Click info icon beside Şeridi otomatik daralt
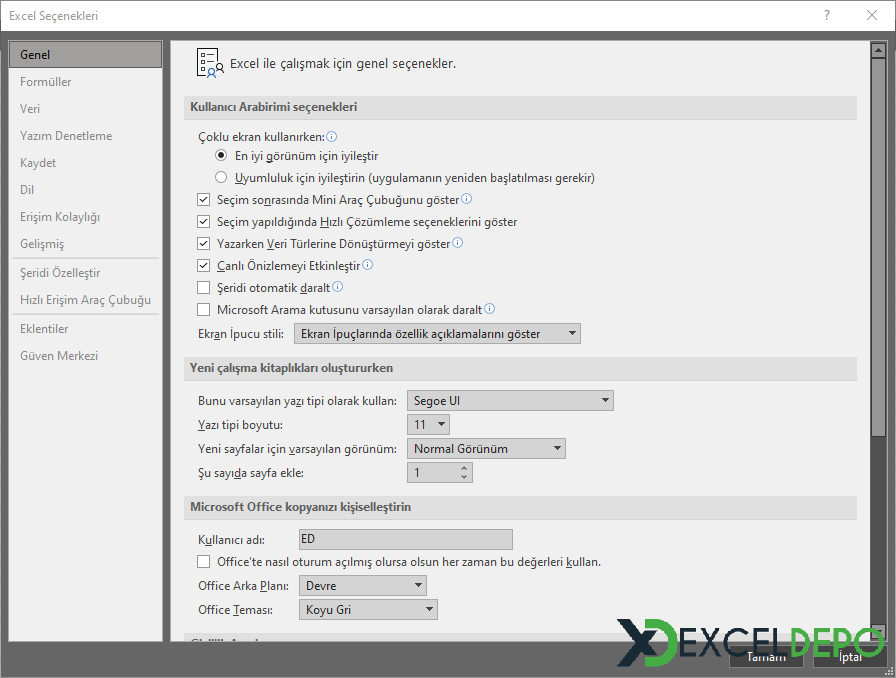The image size is (896, 678). click(x=337, y=286)
